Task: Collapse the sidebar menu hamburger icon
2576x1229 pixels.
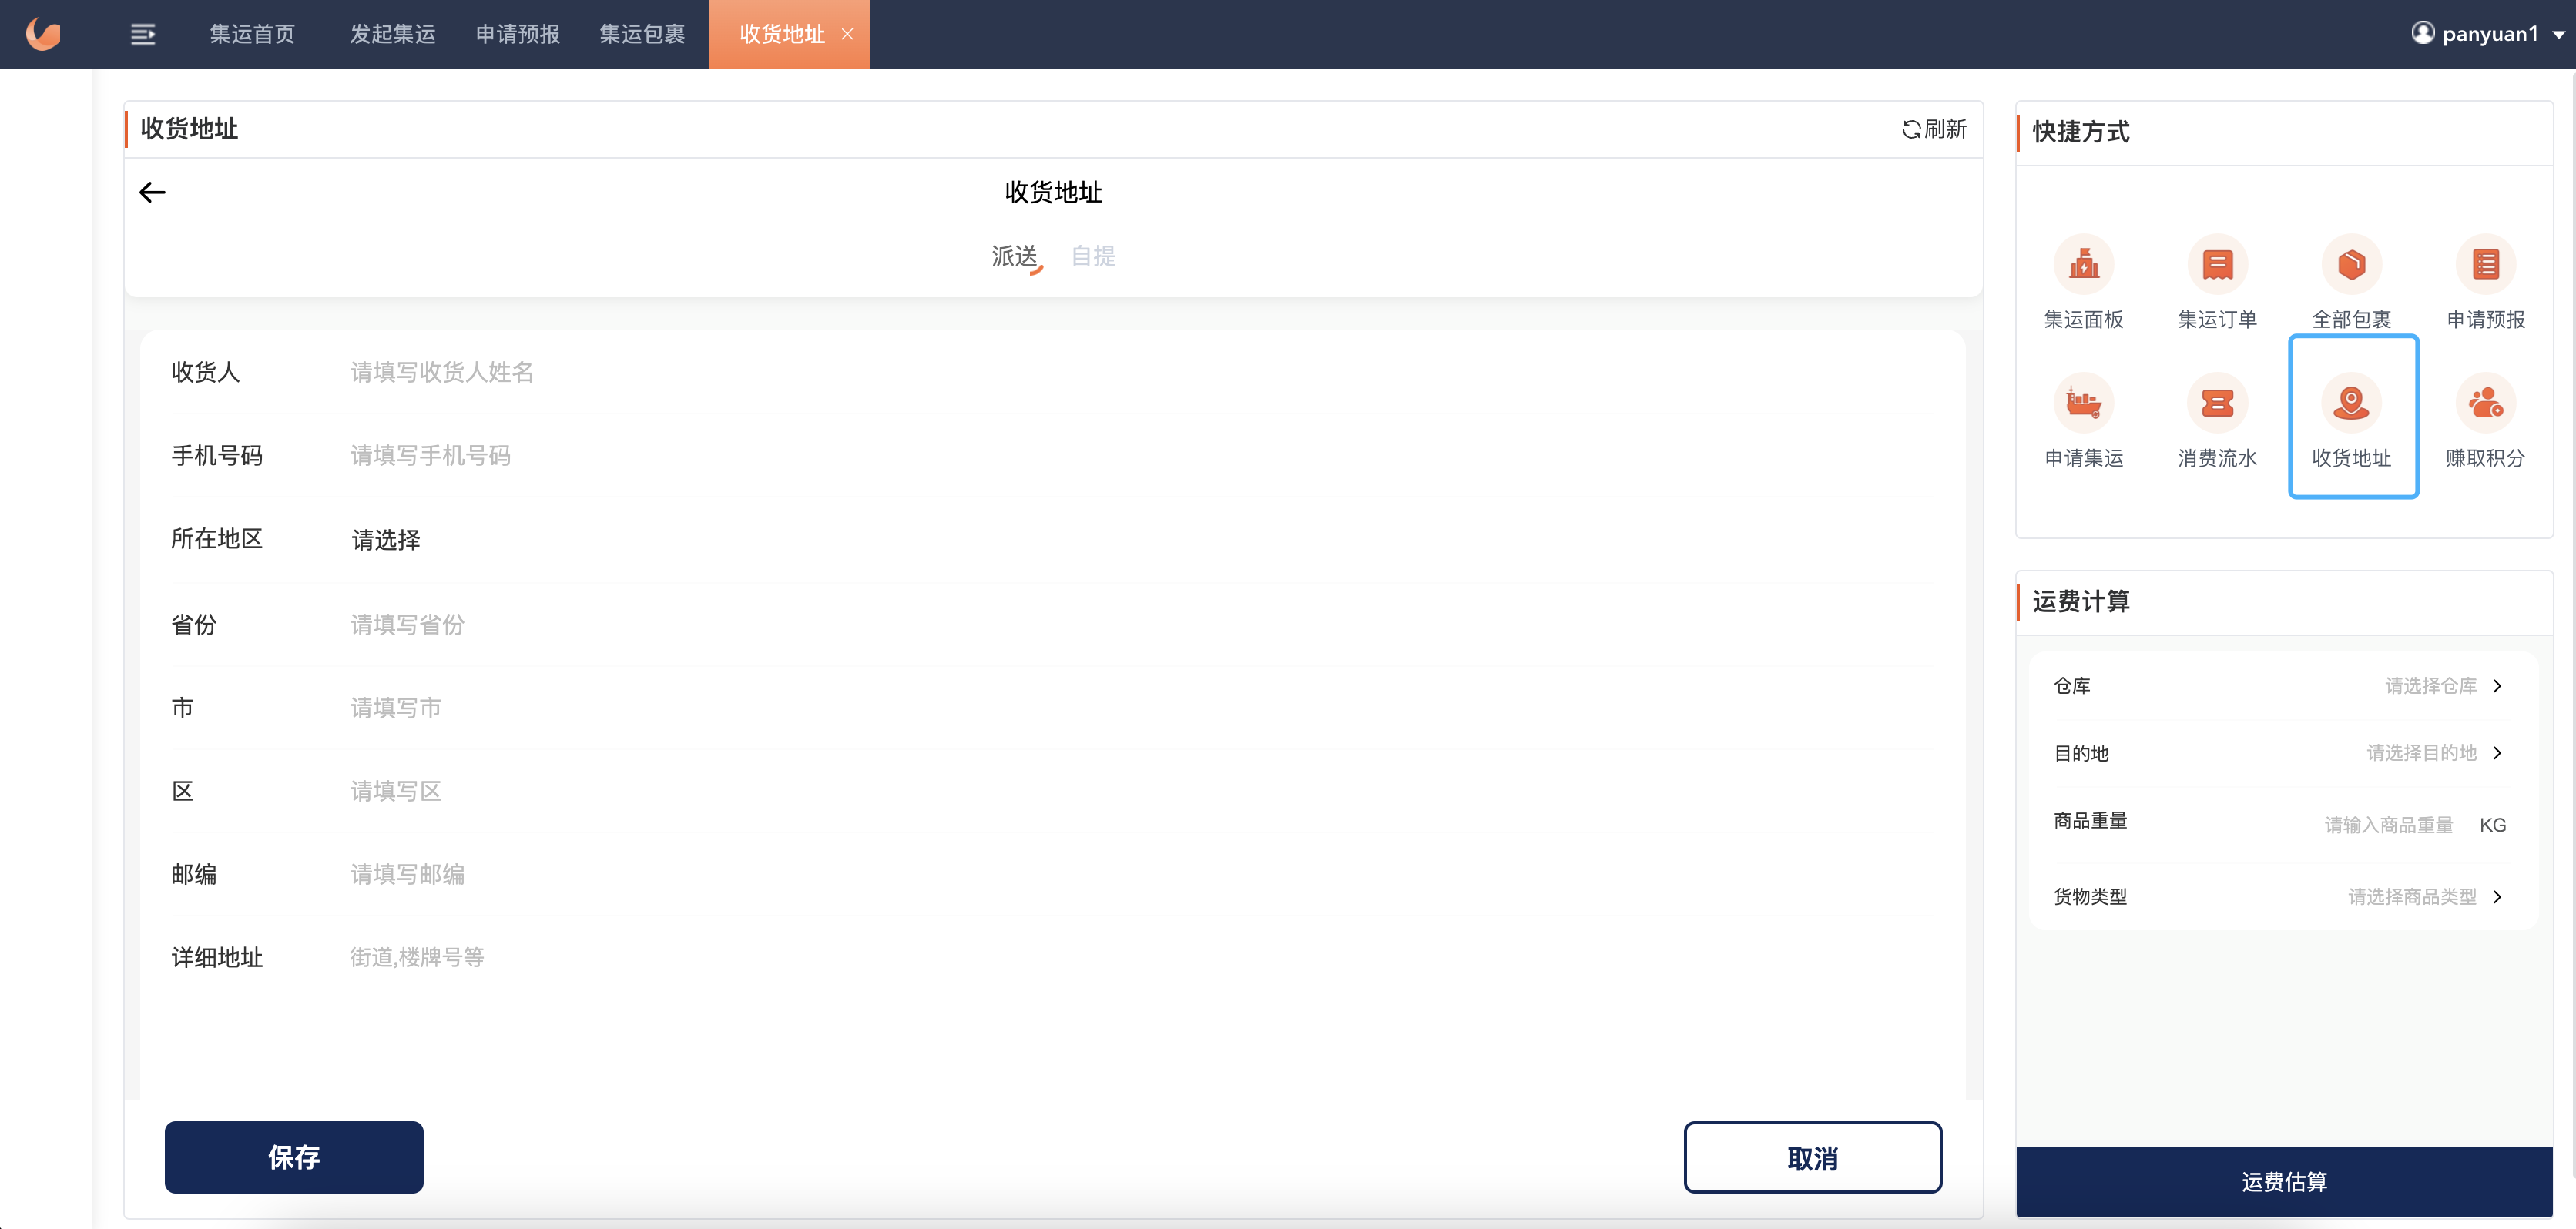Action: (143, 35)
